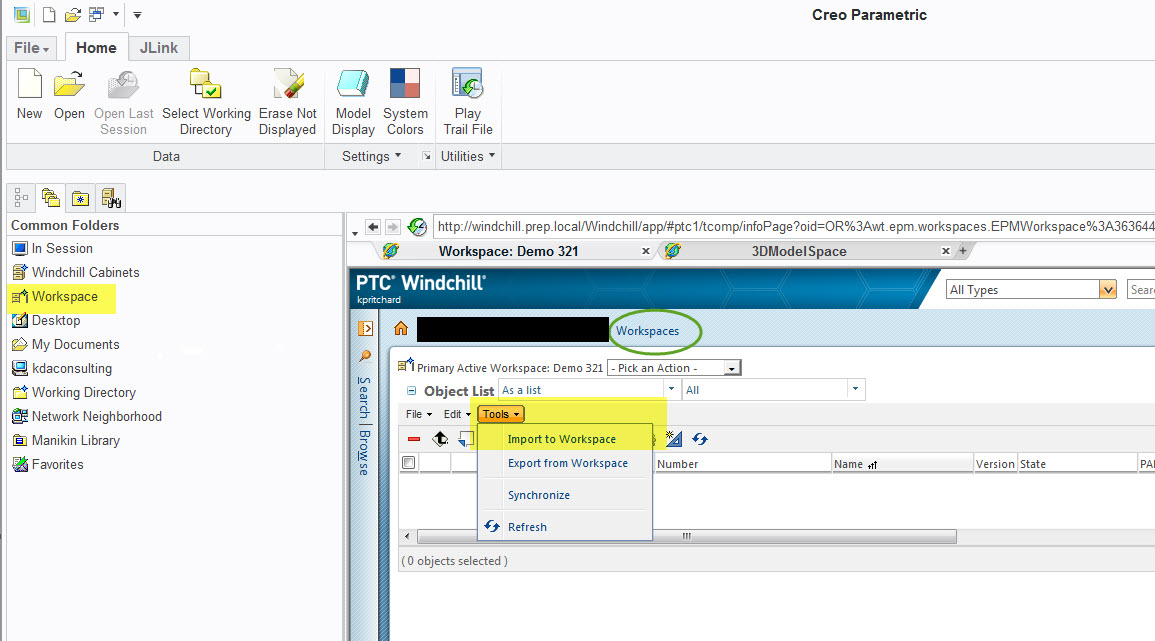Close Workspace: Demo 321 tab
1155x641 pixels.
click(x=646, y=251)
